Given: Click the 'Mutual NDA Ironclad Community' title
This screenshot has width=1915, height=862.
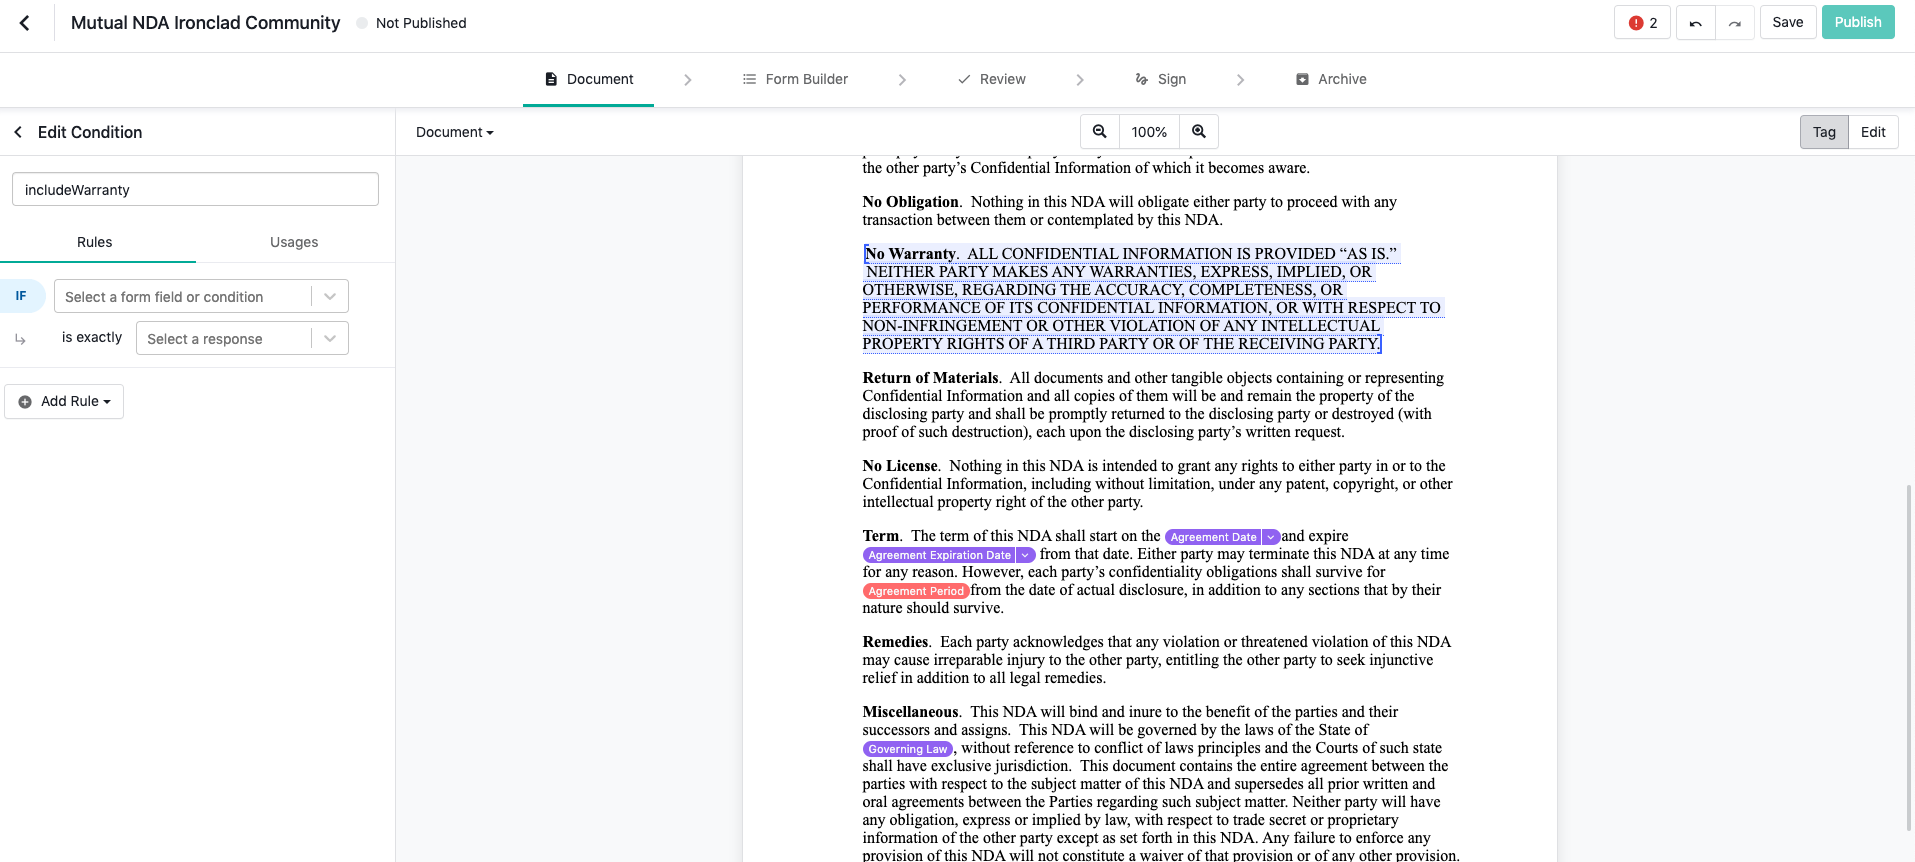Looking at the screenshot, I should point(206,23).
